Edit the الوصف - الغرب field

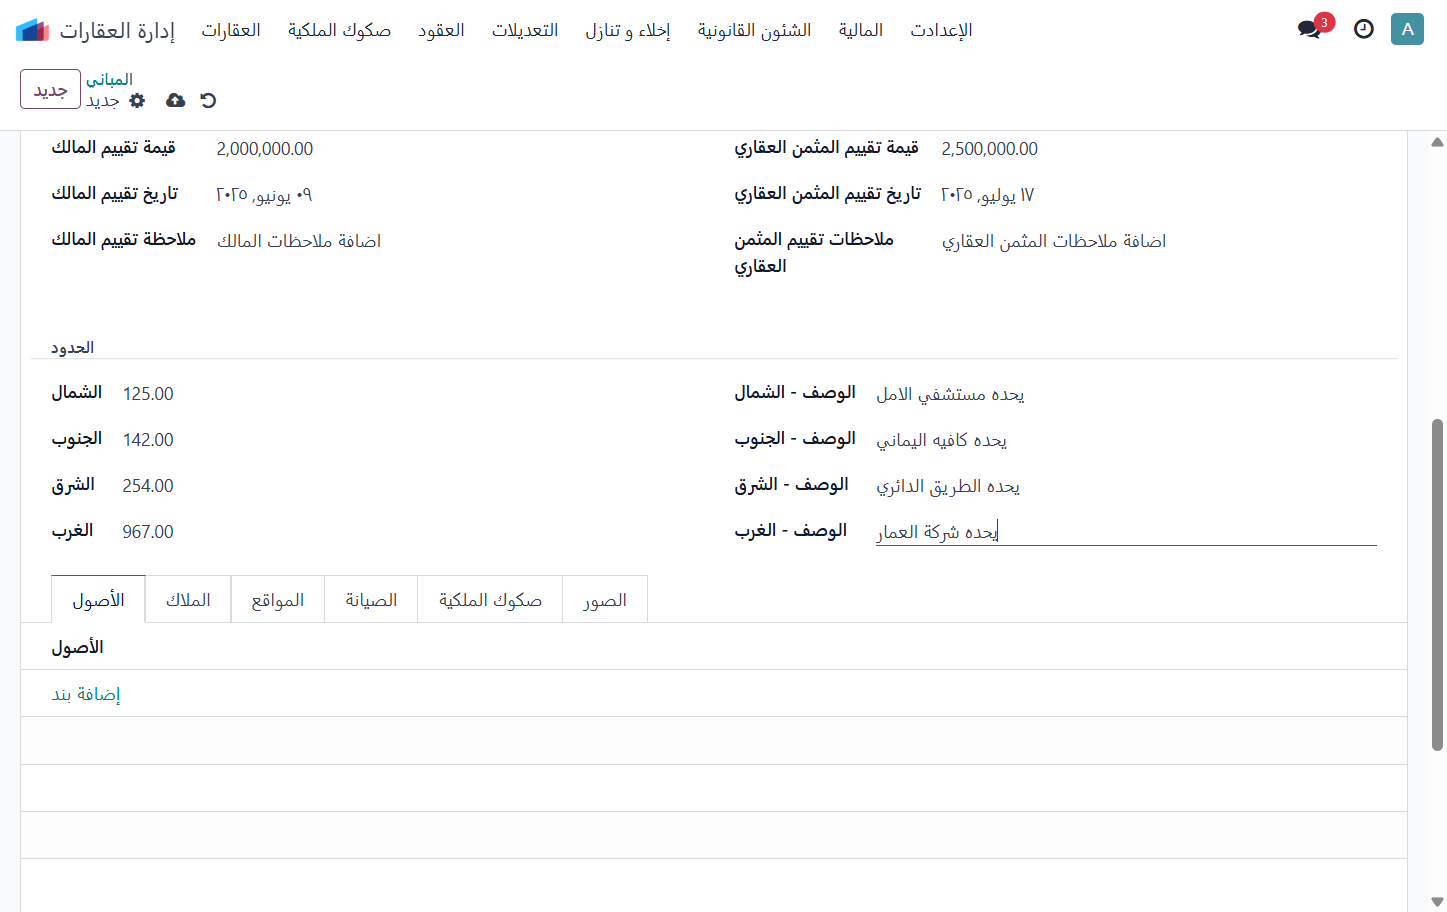1126,532
